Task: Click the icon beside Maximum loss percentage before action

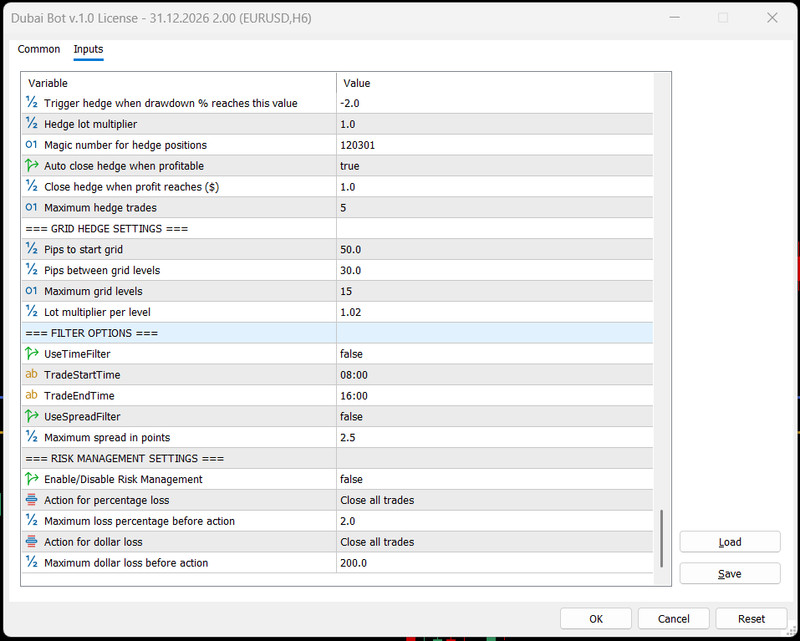Action: tap(32, 521)
